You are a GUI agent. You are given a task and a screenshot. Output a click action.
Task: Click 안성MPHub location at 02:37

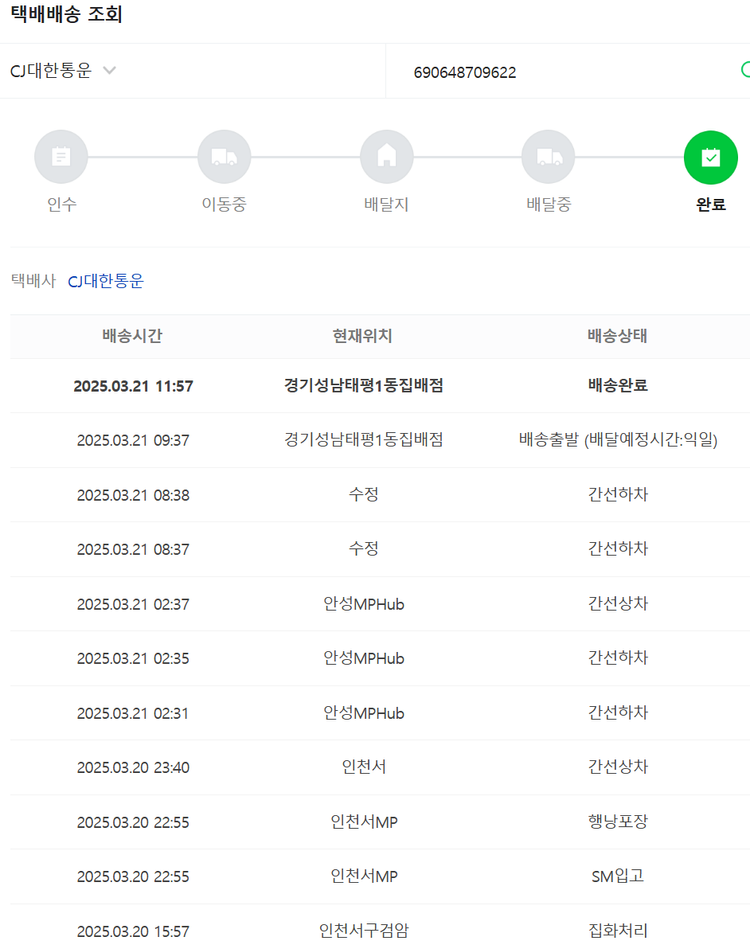pos(363,604)
